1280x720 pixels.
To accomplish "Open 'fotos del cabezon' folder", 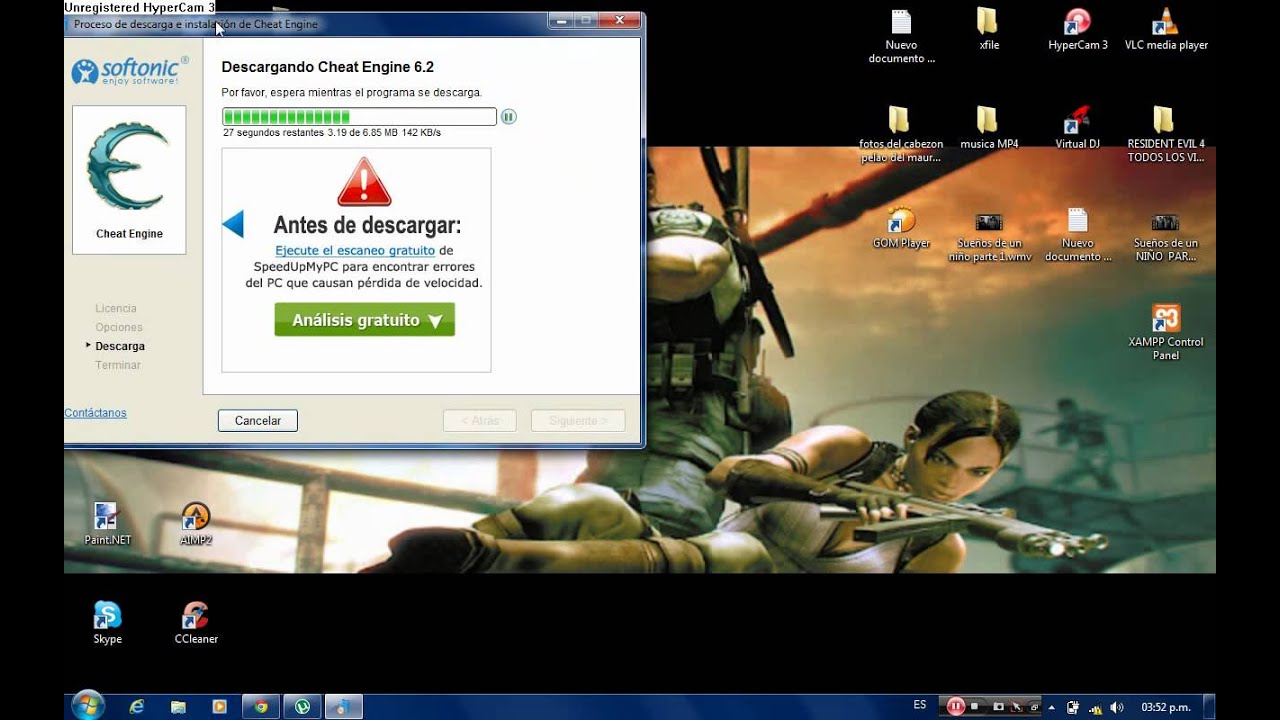I will 901,134.
